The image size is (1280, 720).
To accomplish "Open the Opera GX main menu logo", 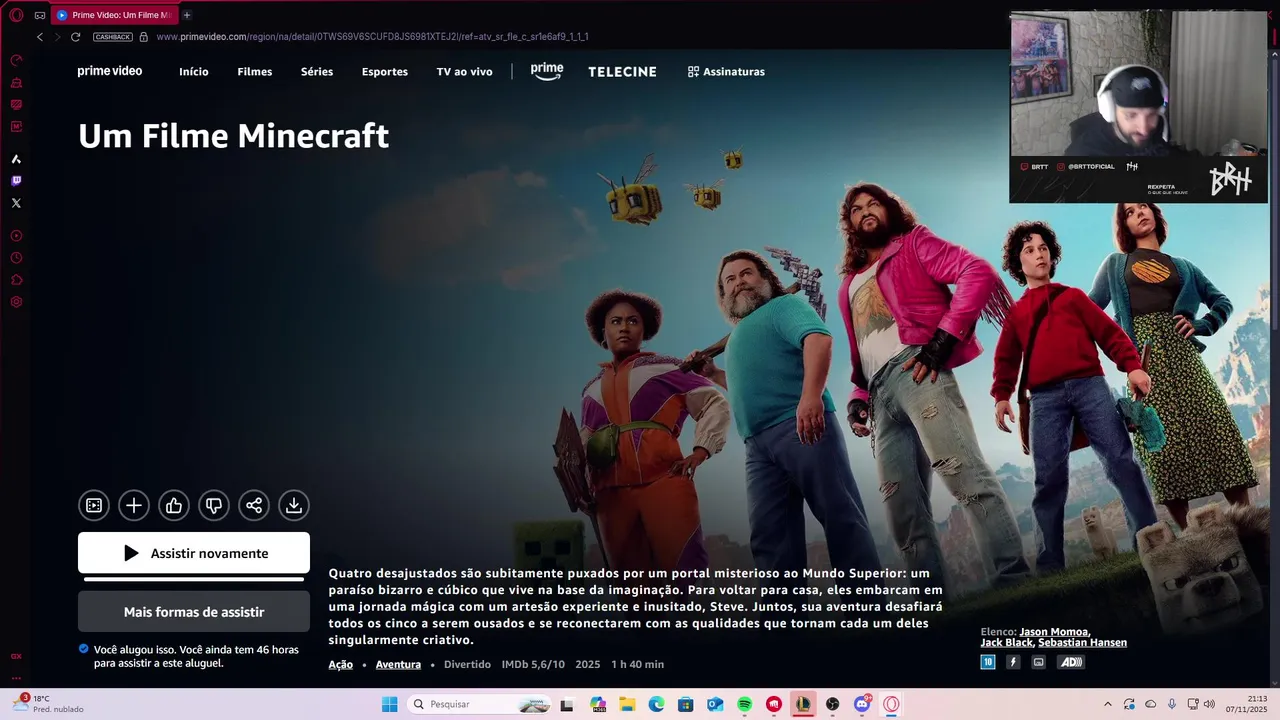I will pos(16,15).
